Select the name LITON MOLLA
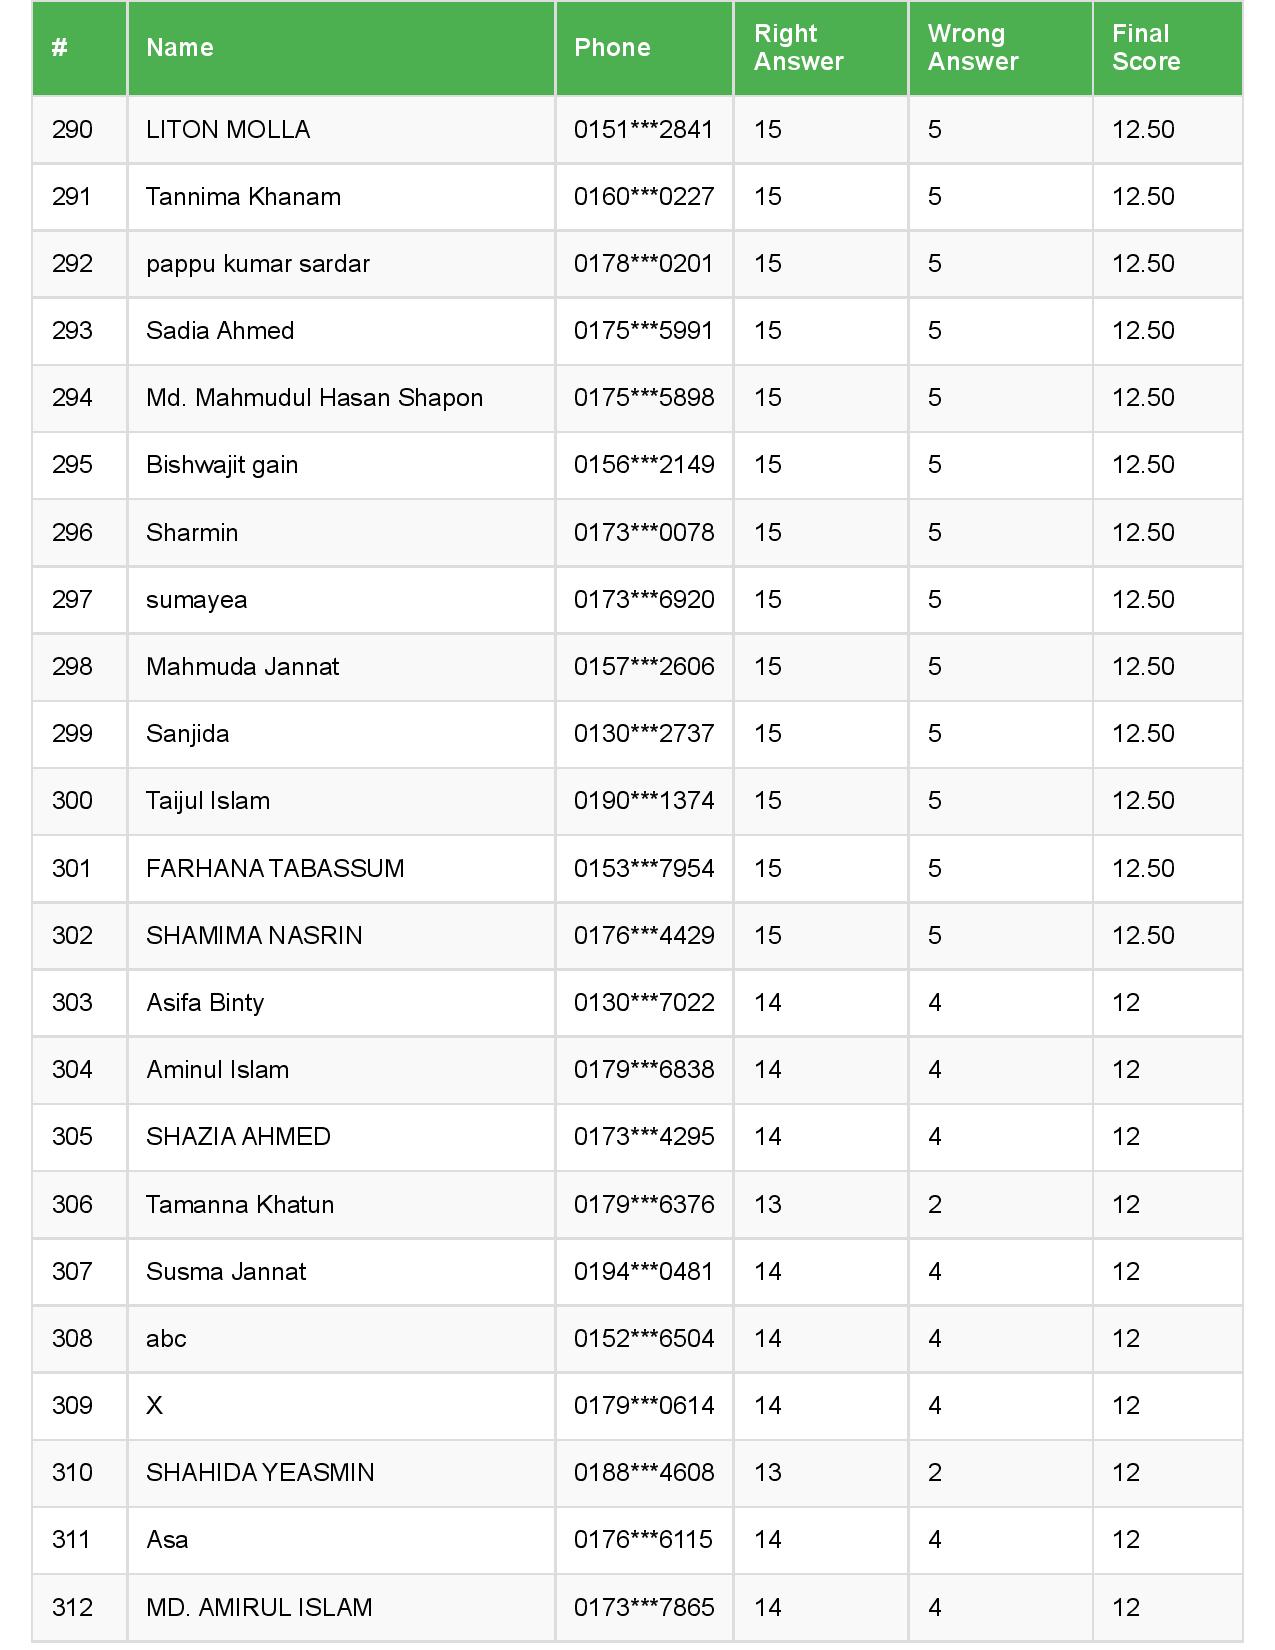Screen dimensions: 1275x1650 click(x=228, y=130)
